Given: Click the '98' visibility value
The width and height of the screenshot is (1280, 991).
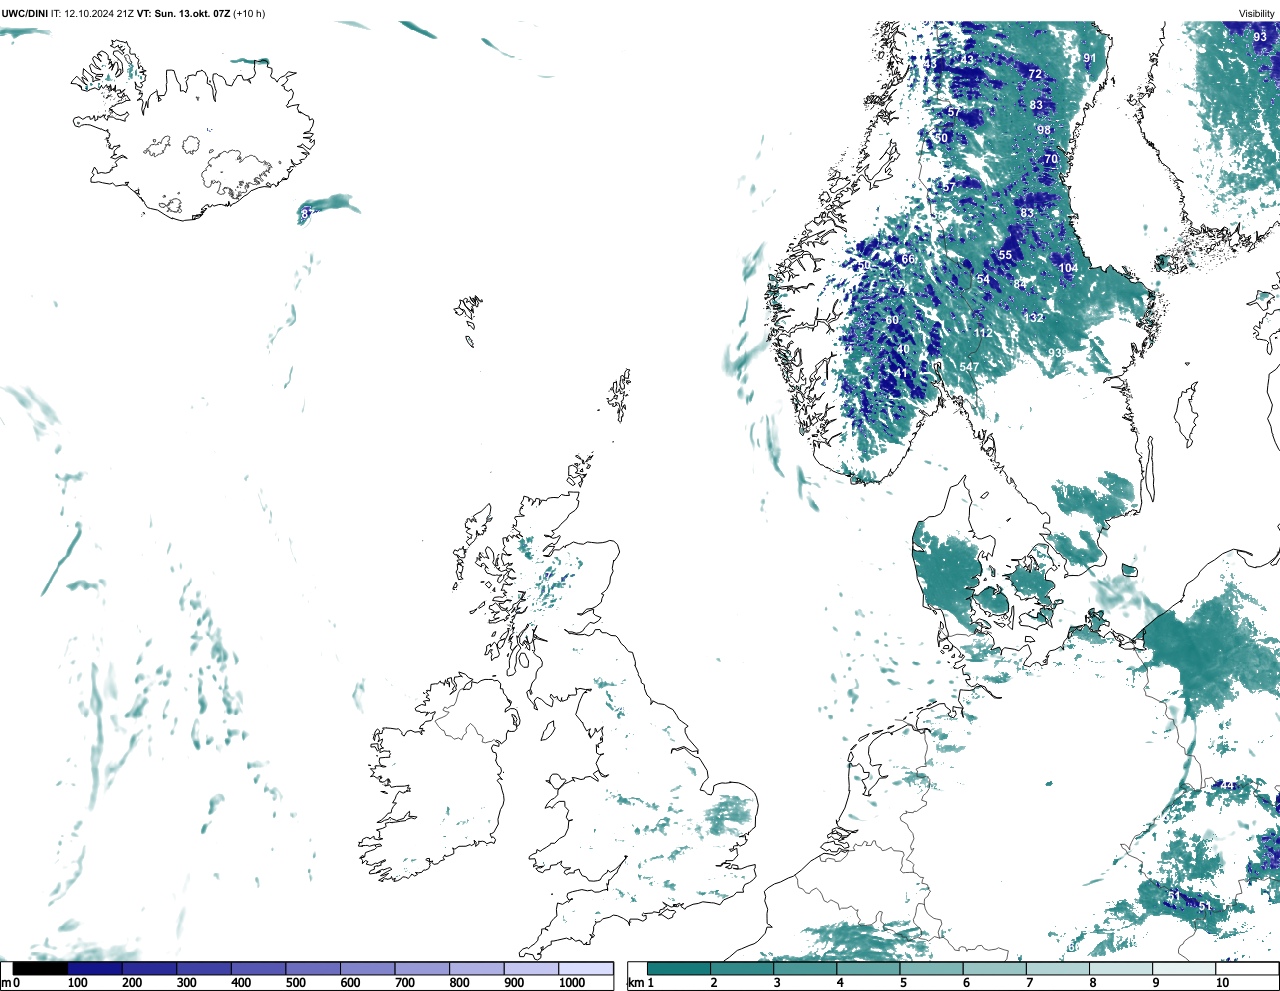Looking at the screenshot, I should point(1044,130).
